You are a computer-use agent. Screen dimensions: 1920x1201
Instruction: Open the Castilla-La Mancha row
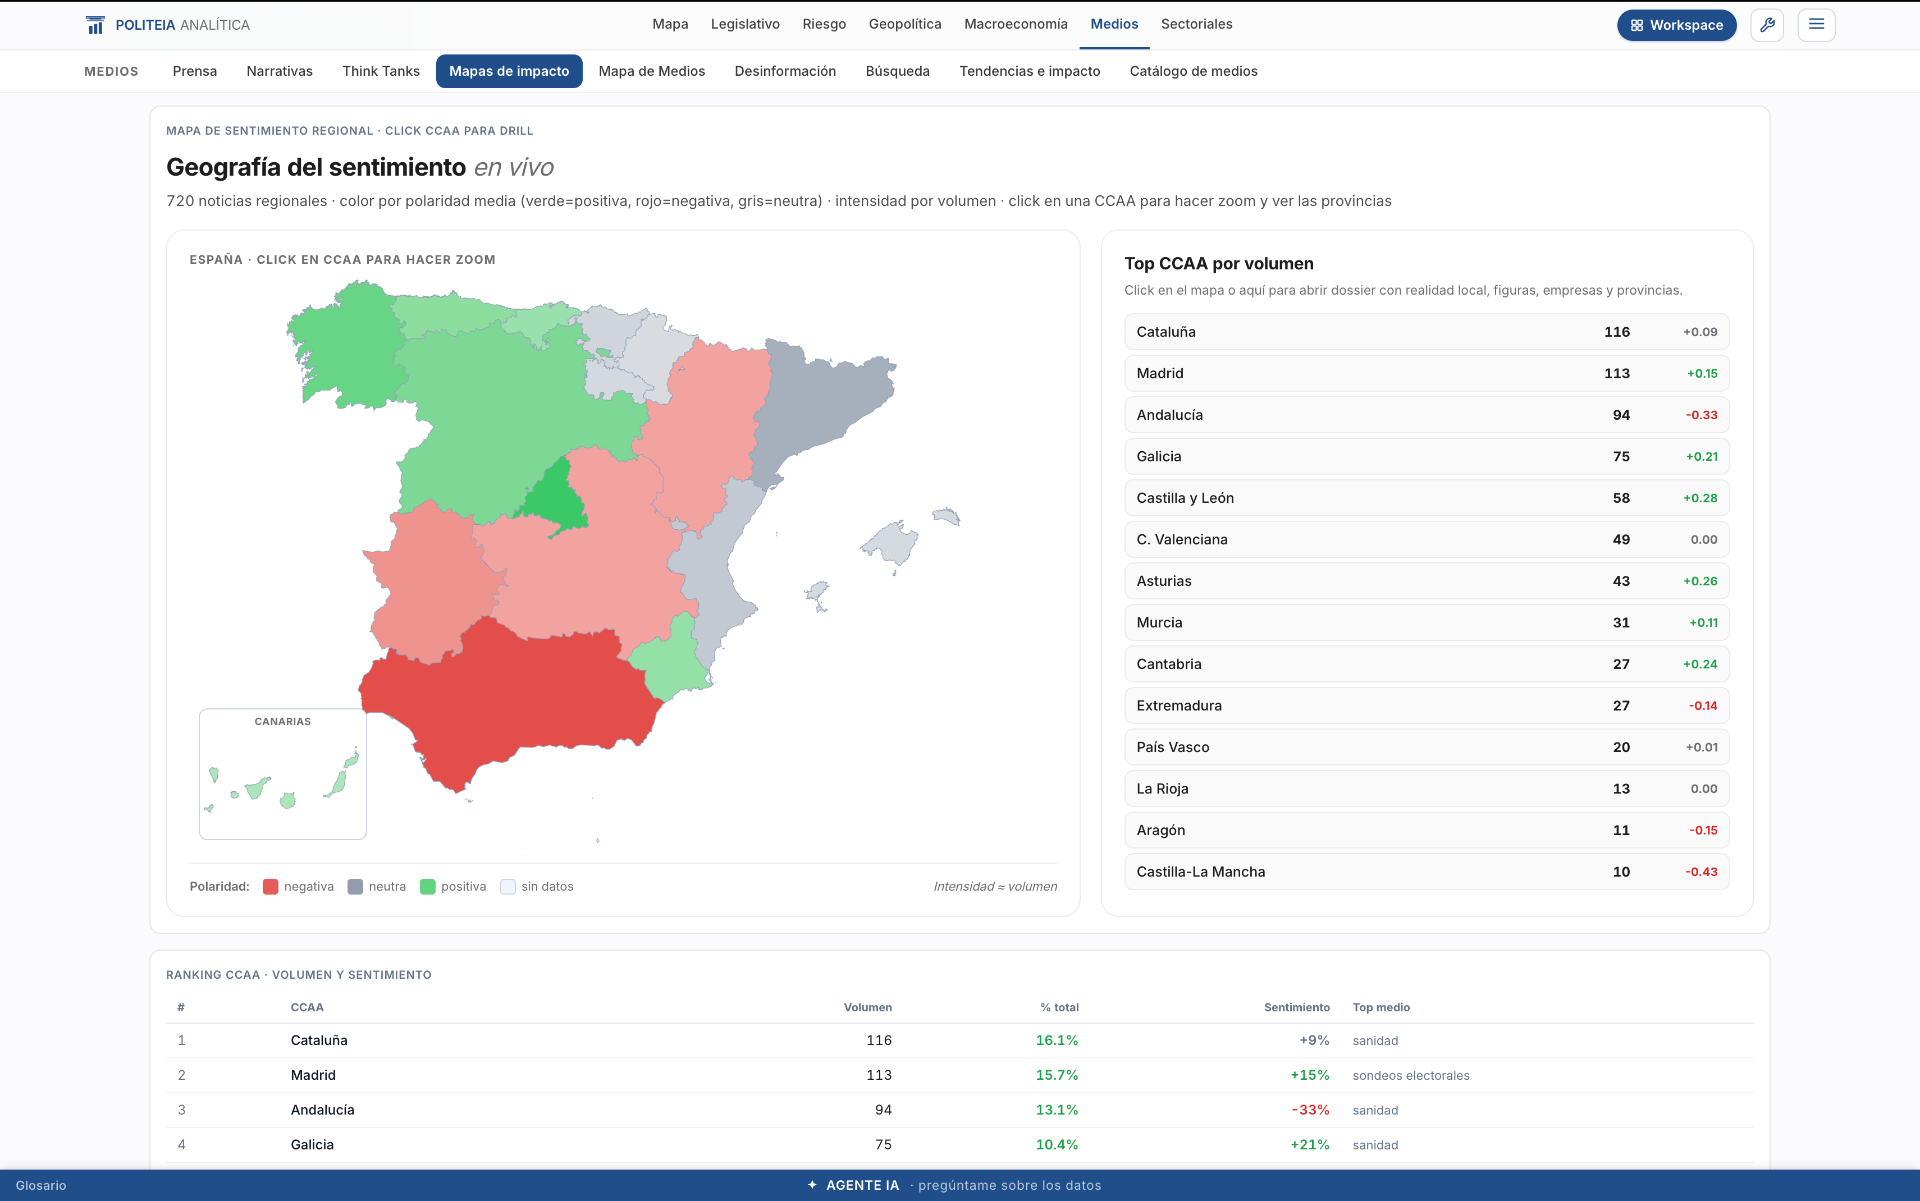[x=1427, y=871]
